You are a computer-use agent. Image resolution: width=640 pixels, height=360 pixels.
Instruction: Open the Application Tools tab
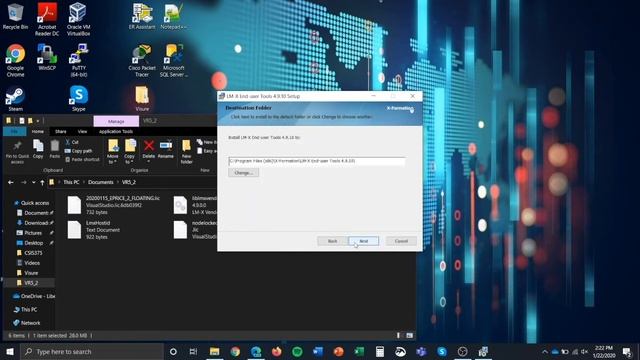[x=116, y=131]
